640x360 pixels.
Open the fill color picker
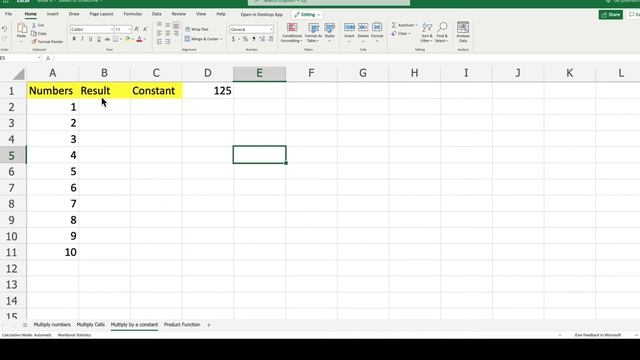point(128,39)
